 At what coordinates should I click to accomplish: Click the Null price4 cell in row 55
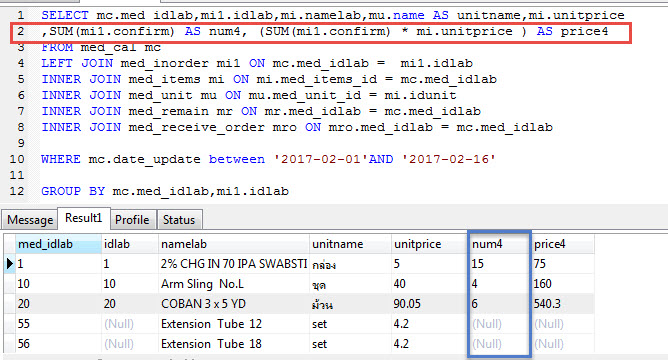pyautogui.click(x=562, y=324)
